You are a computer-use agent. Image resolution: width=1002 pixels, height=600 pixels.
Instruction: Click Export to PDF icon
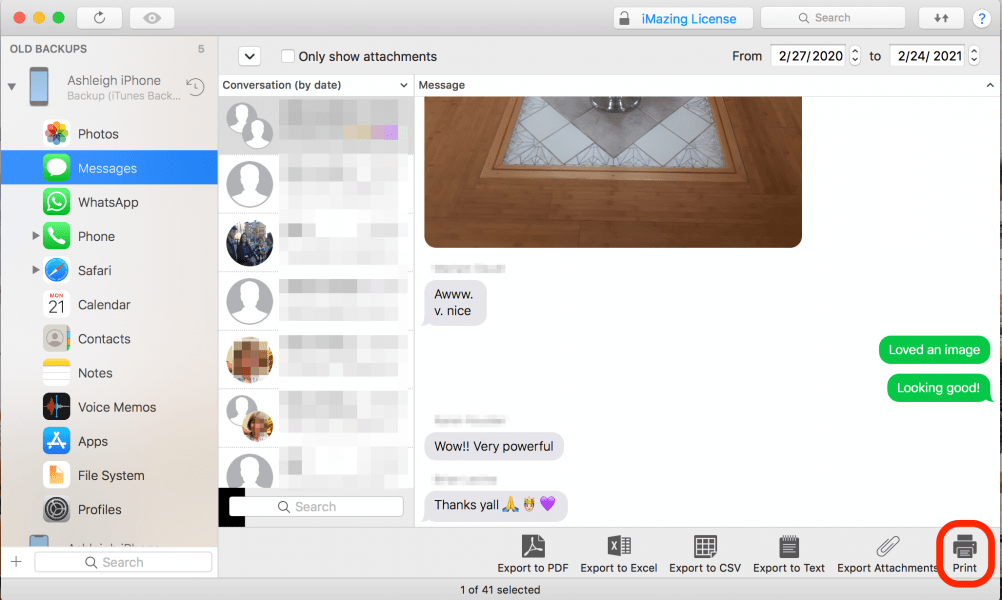pyautogui.click(x=532, y=547)
